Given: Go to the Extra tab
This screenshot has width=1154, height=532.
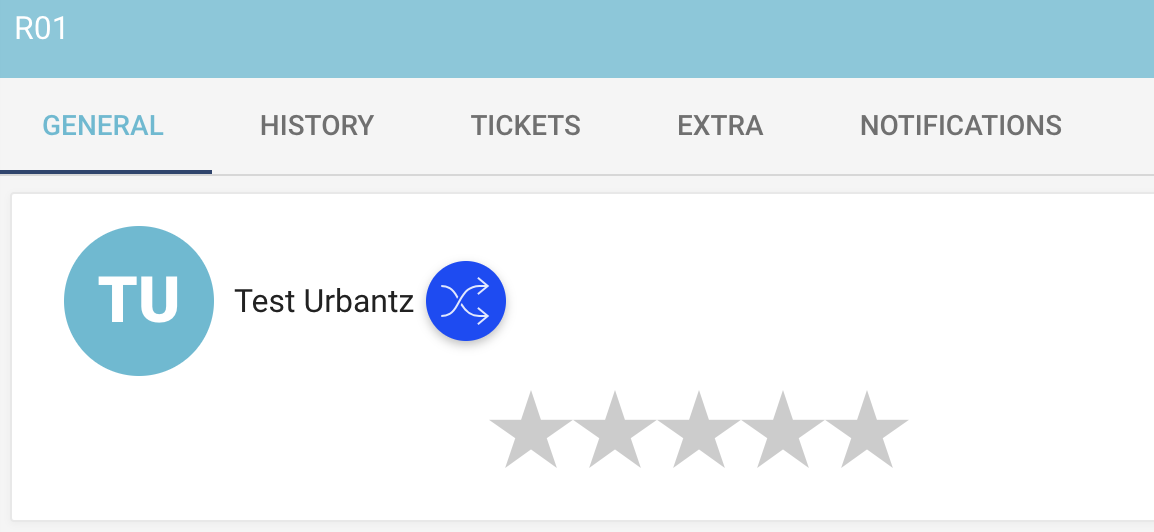Looking at the screenshot, I should 721,126.
